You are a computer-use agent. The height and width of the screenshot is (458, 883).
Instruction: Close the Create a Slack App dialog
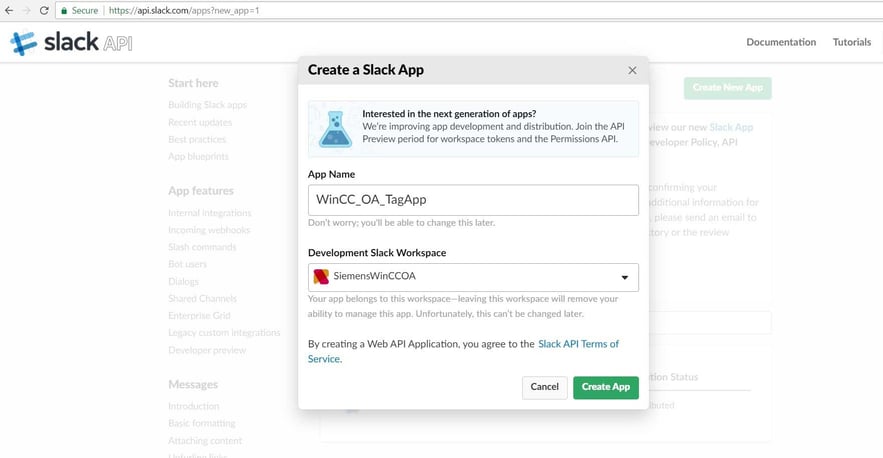pos(632,70)
